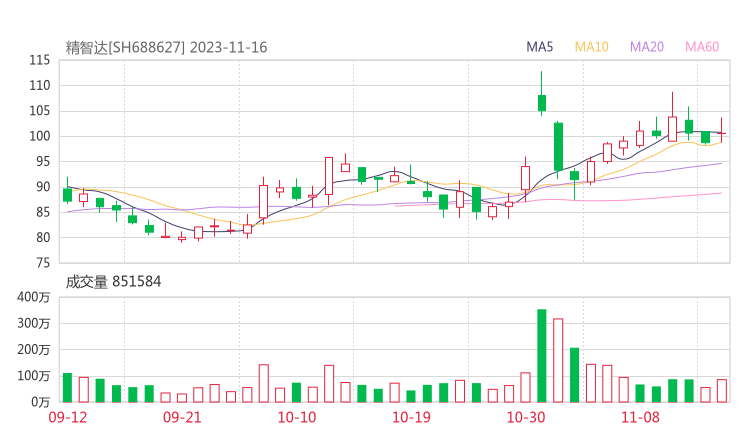Select the last candlestick on the right

point(722,130)
